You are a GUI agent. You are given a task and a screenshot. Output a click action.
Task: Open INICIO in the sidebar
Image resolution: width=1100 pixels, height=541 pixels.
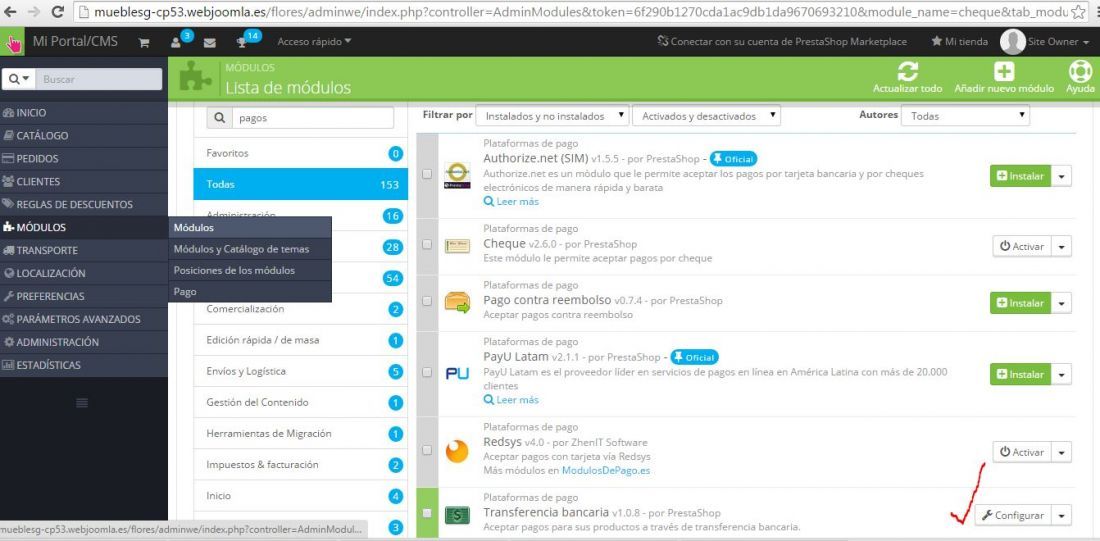coord(84,112)
